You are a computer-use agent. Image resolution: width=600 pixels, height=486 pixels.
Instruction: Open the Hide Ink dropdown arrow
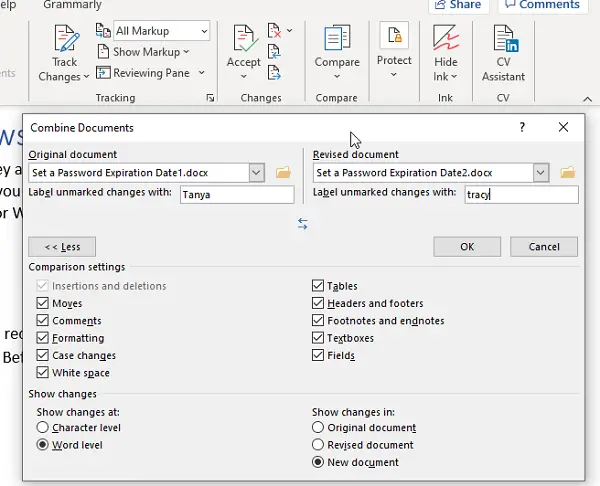454,77
